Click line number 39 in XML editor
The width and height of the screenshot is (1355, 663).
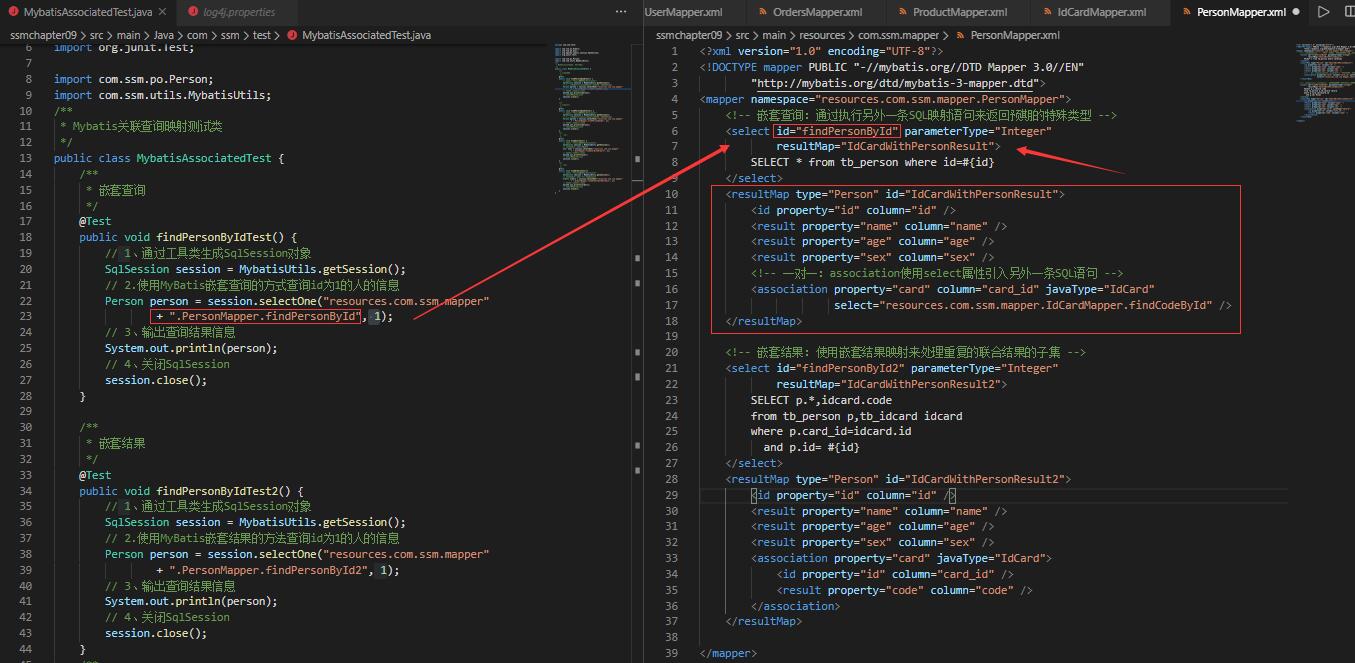coord(672,653)
